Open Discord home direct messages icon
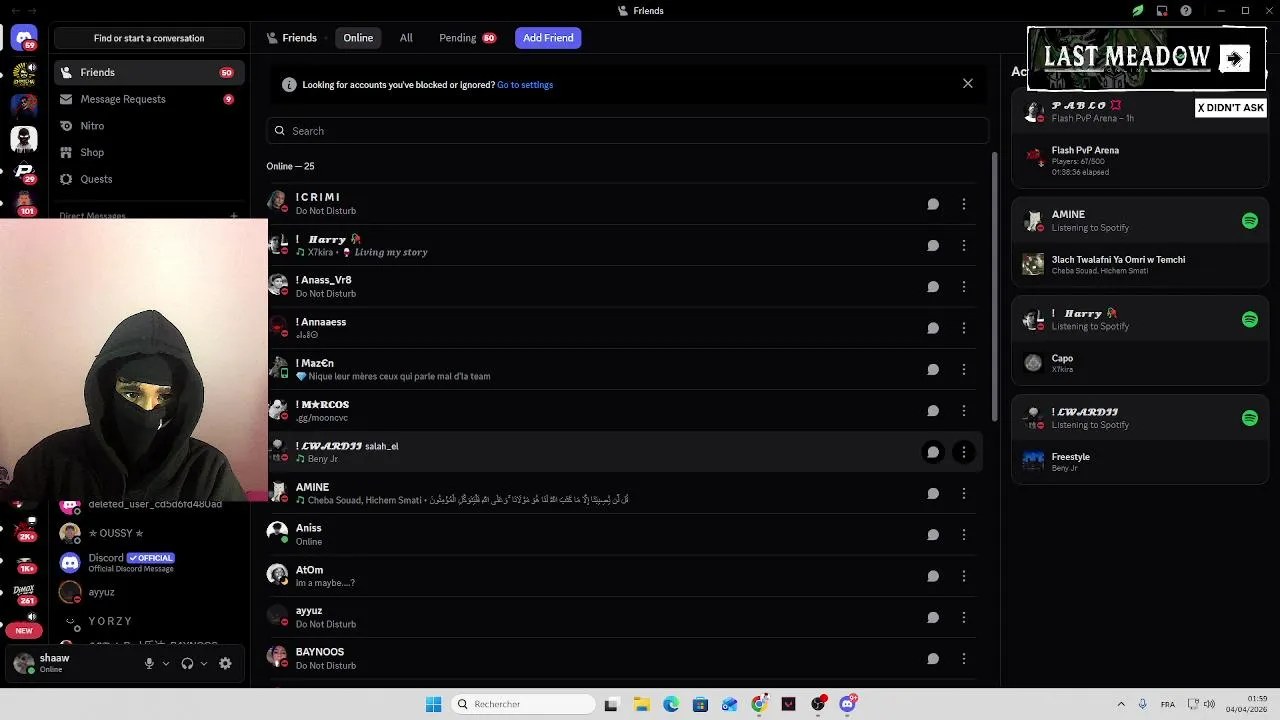Image resolution: width=1280 pixels, height=720 pixels. (24, 38)
